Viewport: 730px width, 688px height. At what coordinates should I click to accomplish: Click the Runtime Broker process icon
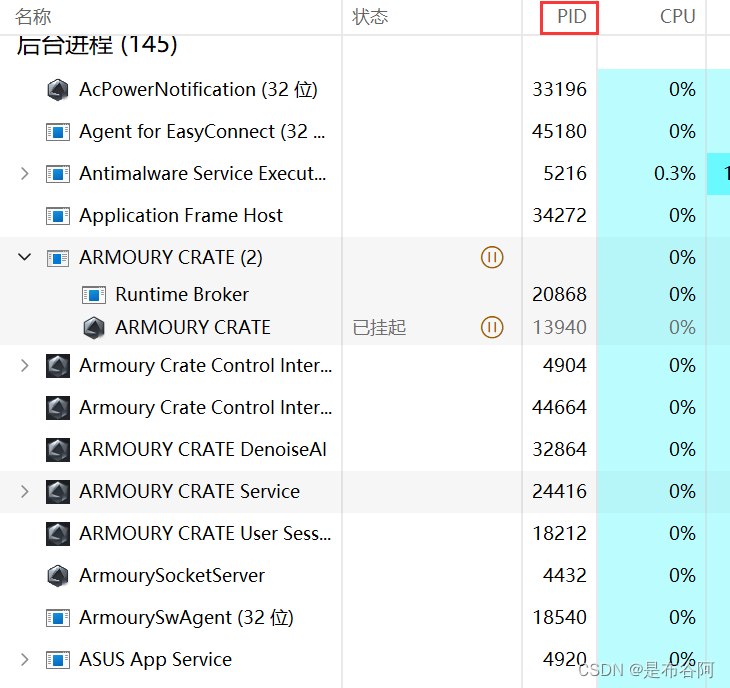coord(94,295)
